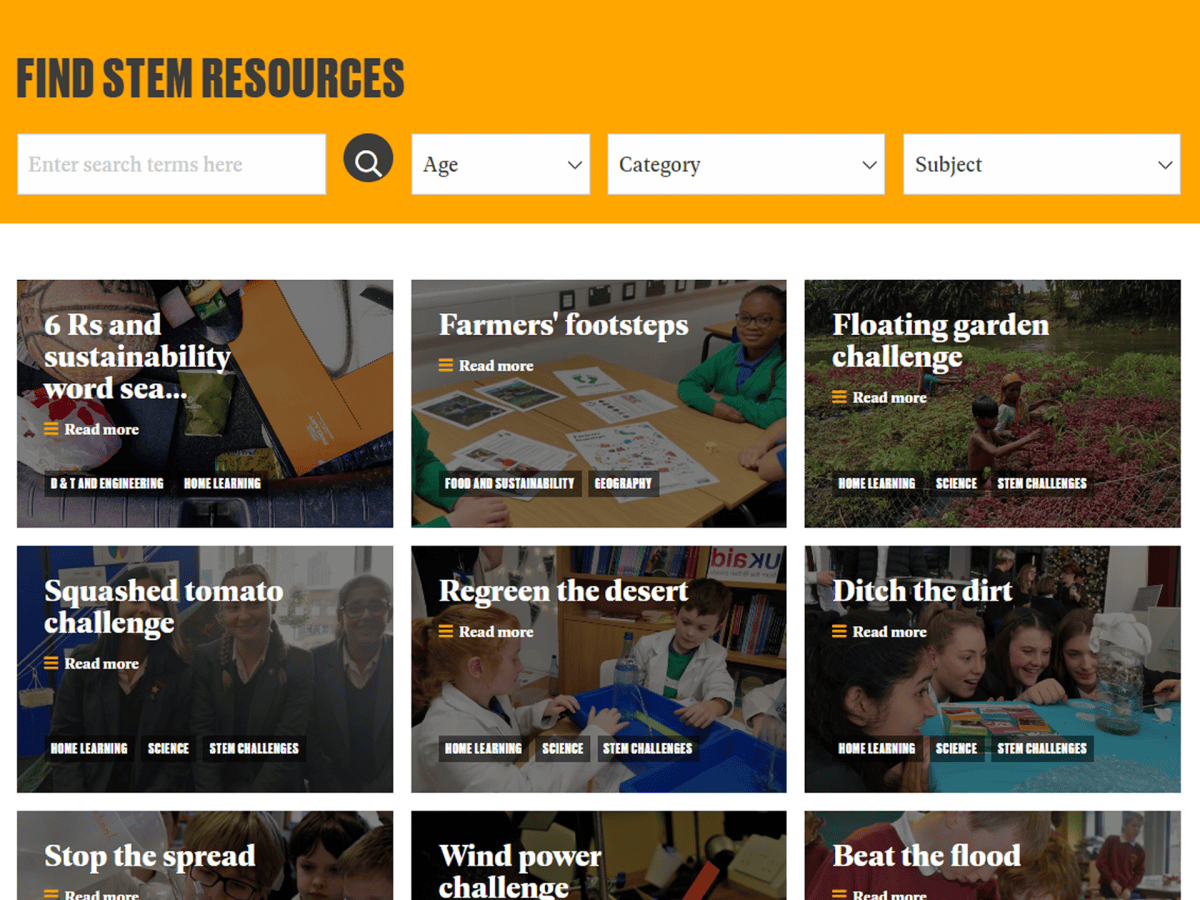Click Read more under Regreen the desert

[x=486, y=632]
